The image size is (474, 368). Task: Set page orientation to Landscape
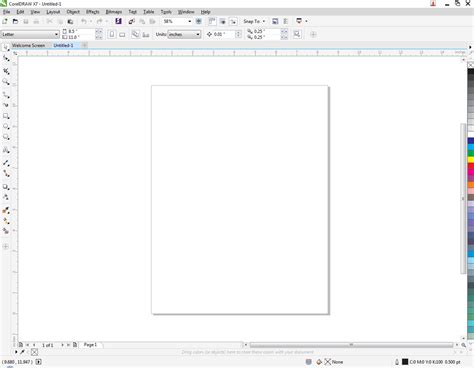click(x=122, y=34)
